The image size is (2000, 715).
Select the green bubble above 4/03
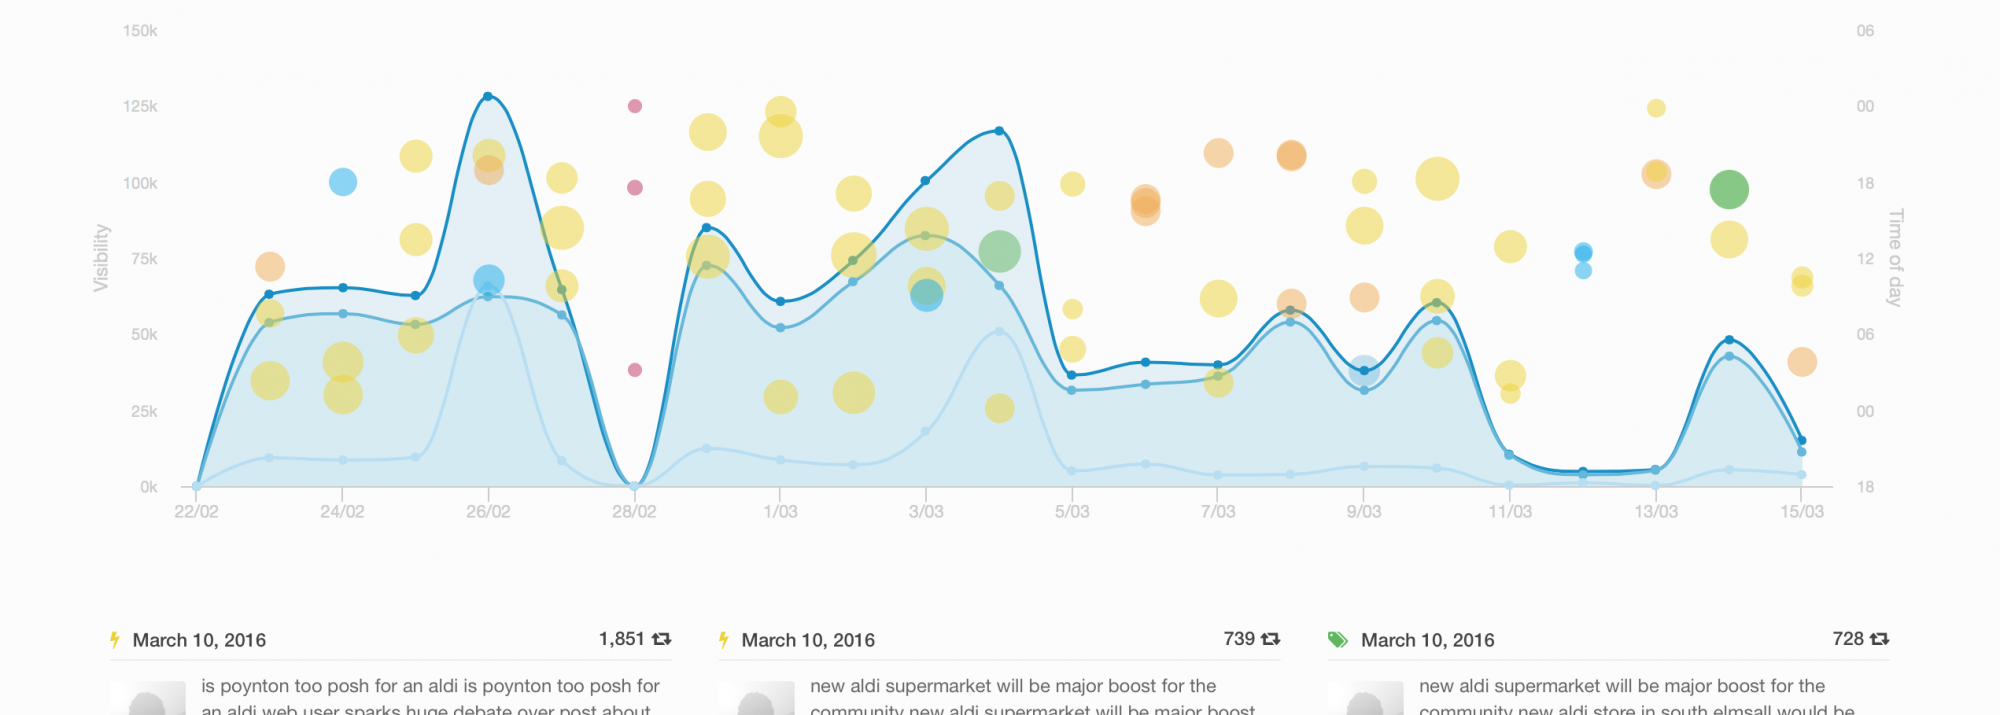[999, 251]
